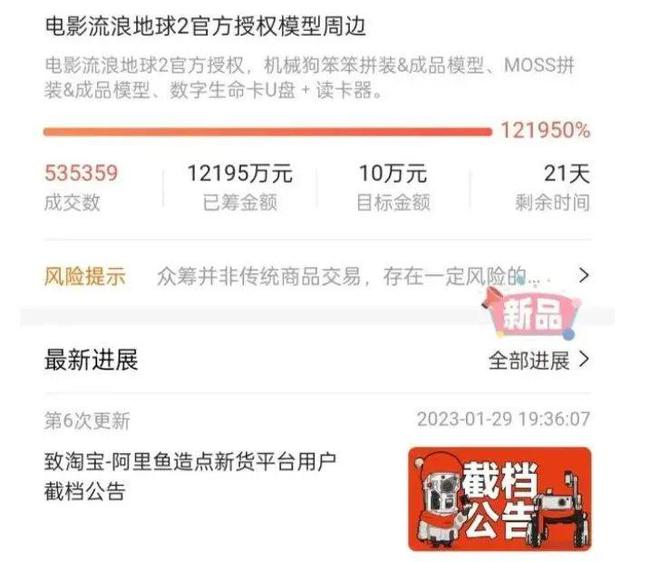This screenshot has width=660, height=562.
Task: Click the funding progress bar
Action: click(268, 132)
